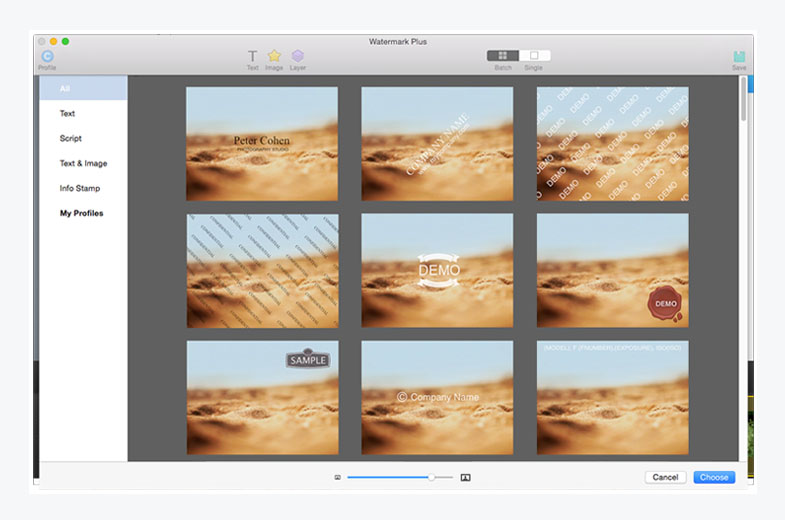The image size is (785, 520).
Task: Pick the red DEMO seal template
Action: (612, 270)
